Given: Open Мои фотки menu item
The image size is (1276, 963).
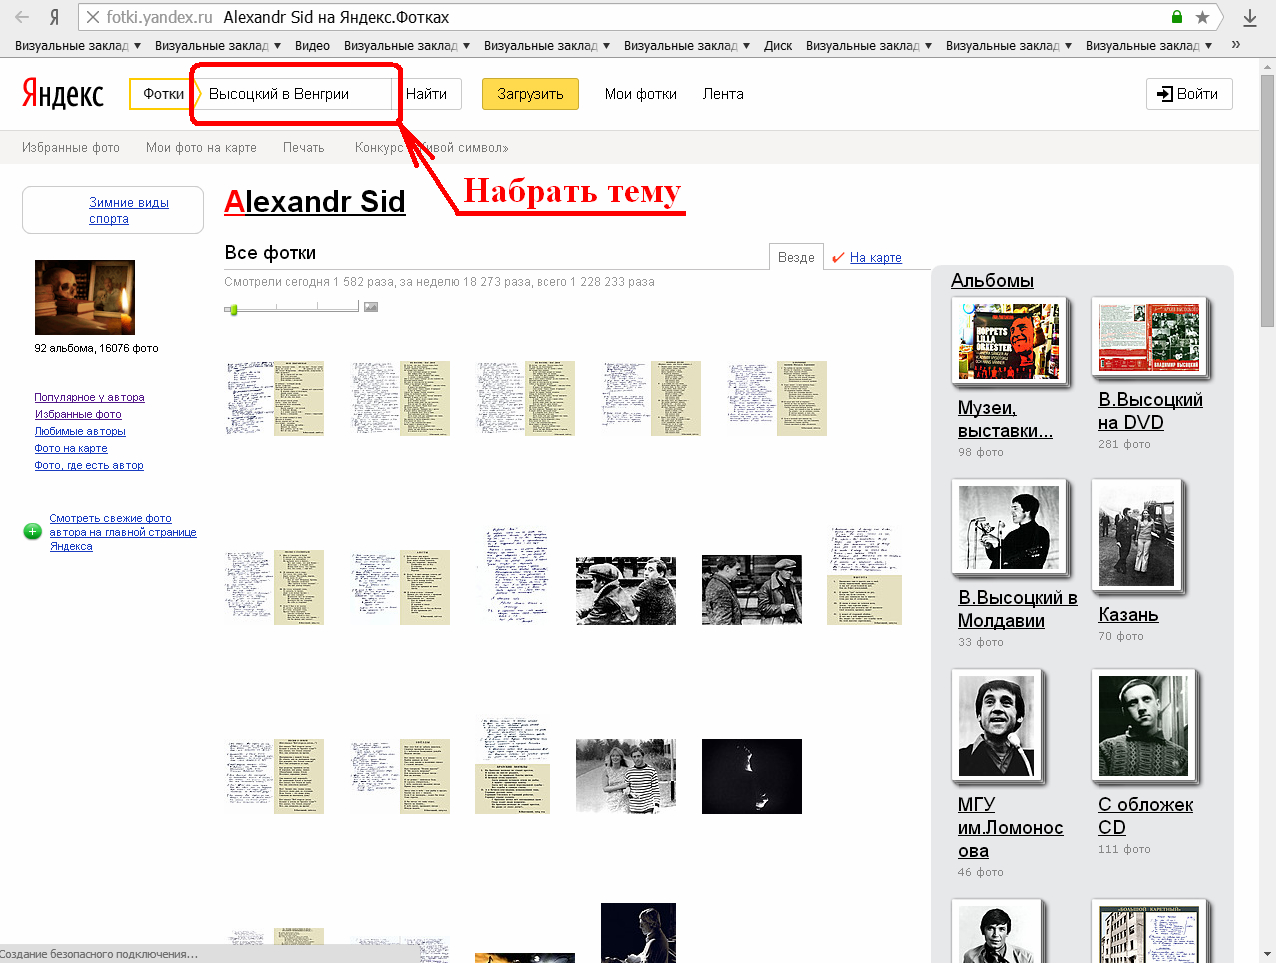Looking at the screenshot, I should pos(641,94).
